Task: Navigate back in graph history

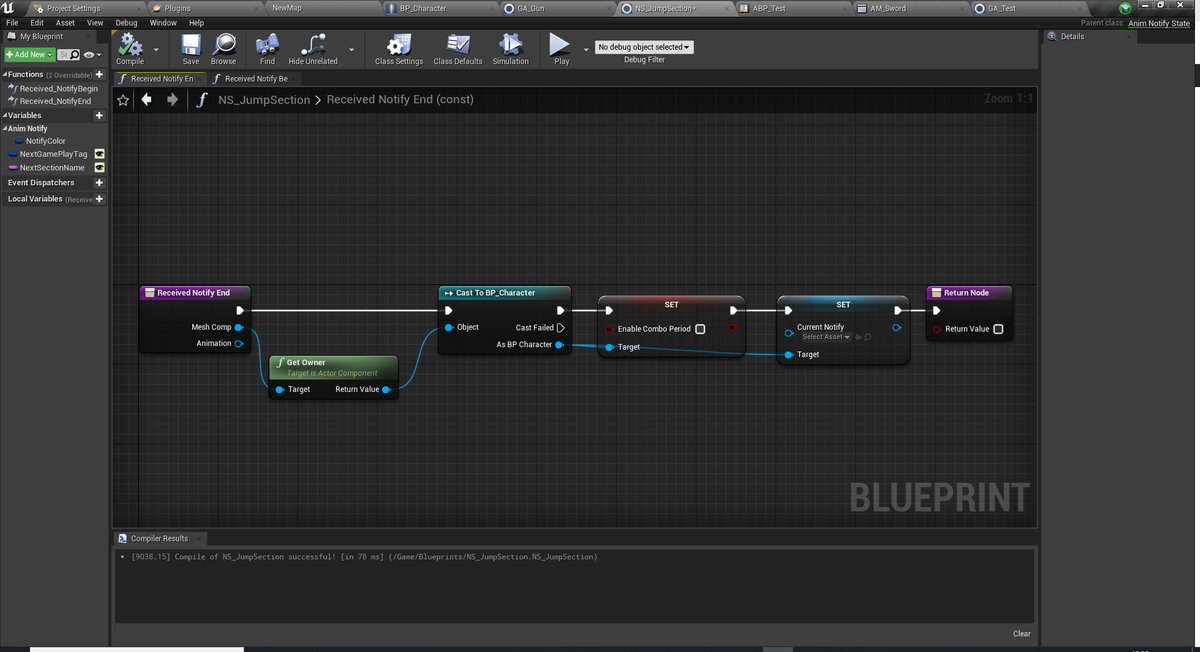Action: tap(147, 99)
